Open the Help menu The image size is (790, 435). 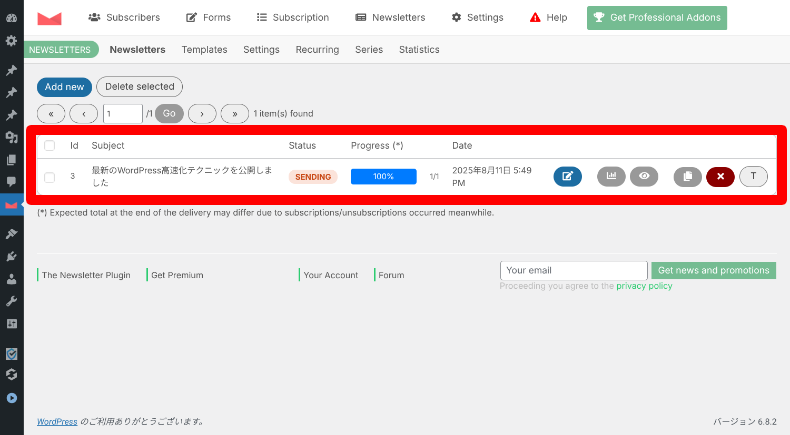548,18
